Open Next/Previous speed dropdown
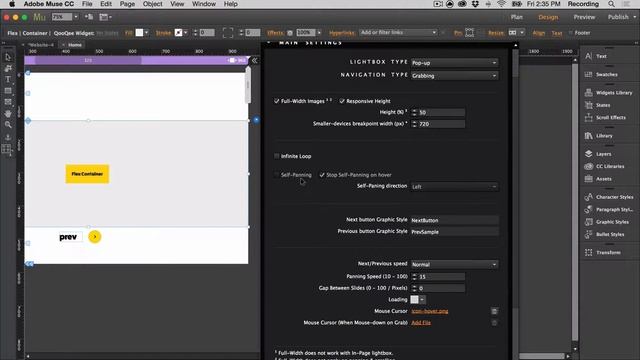This screenshot has height=360, width=640. pos(454,264)
